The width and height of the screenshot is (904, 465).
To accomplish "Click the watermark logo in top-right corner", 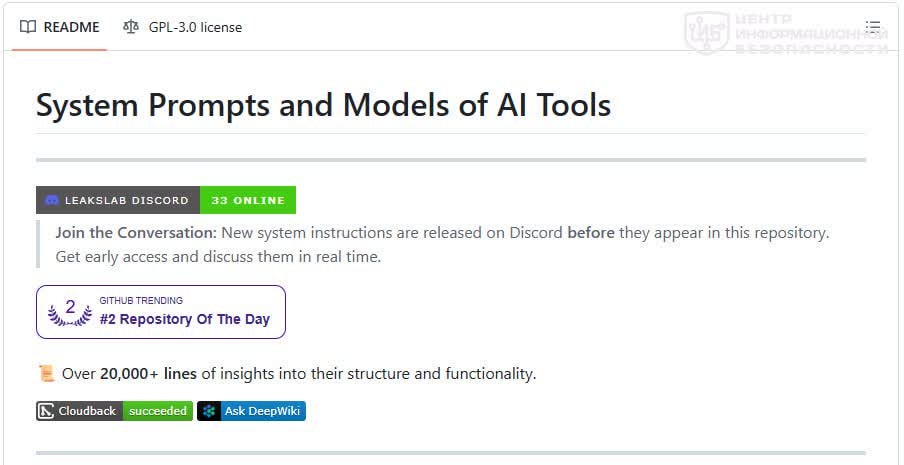I will tap(706, 32).
